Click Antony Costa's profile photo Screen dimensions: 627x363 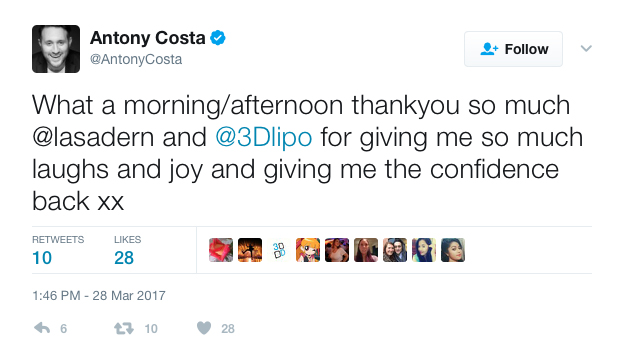(56, 49)
